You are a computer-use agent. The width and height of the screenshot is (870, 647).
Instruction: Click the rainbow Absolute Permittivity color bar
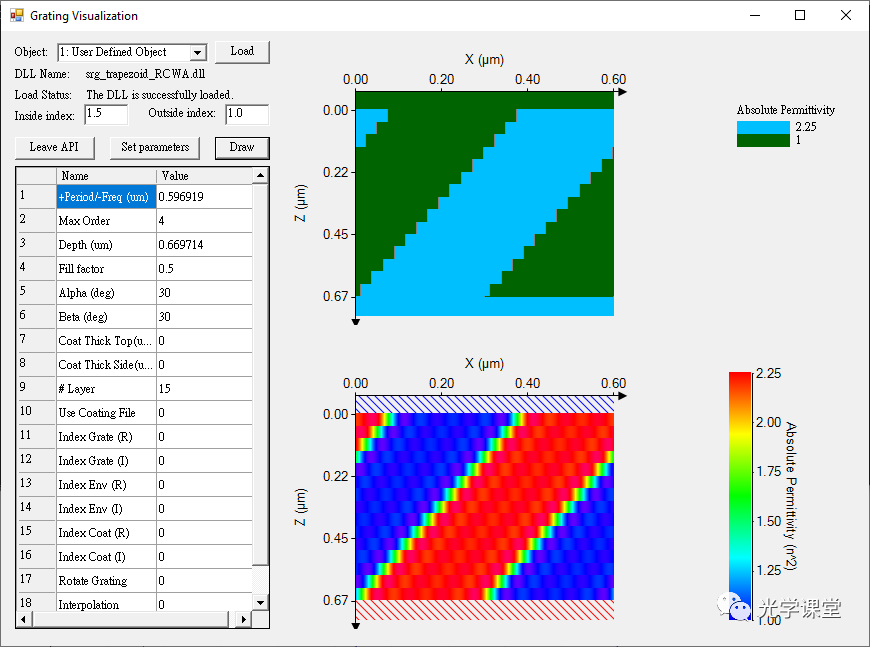(x=740, y=495)
